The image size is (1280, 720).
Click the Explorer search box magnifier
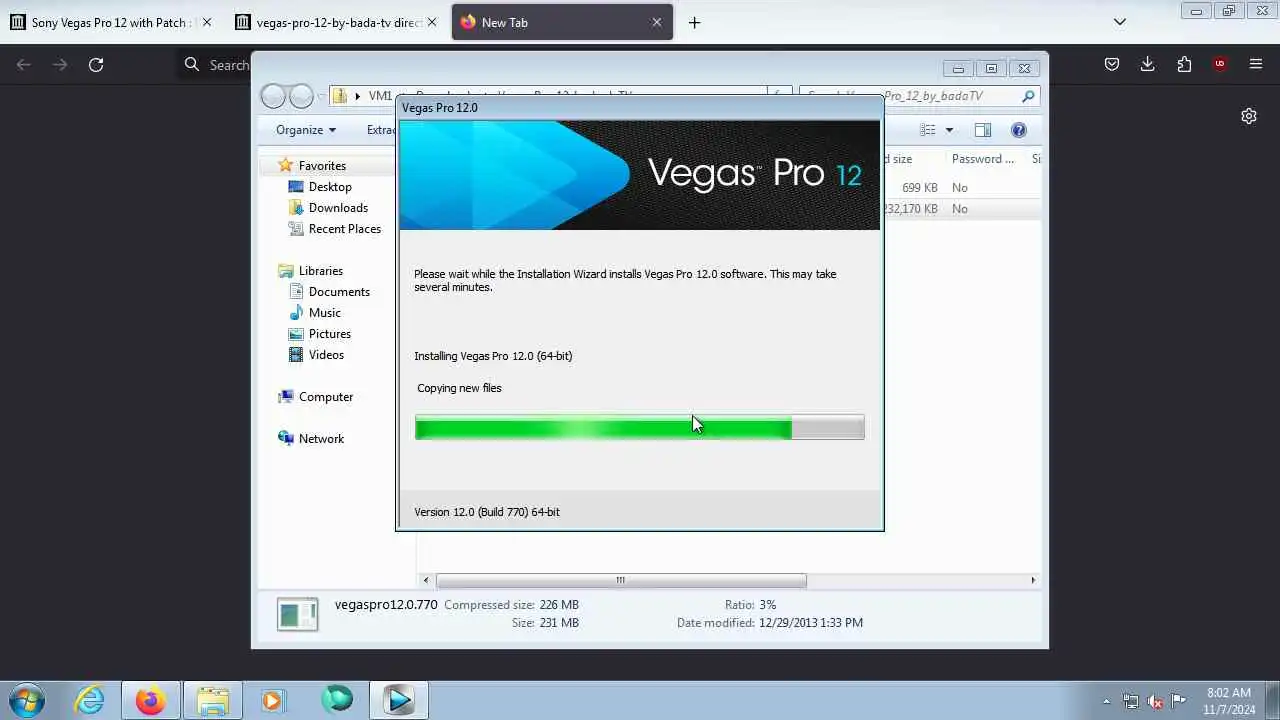coord(1028,96)
